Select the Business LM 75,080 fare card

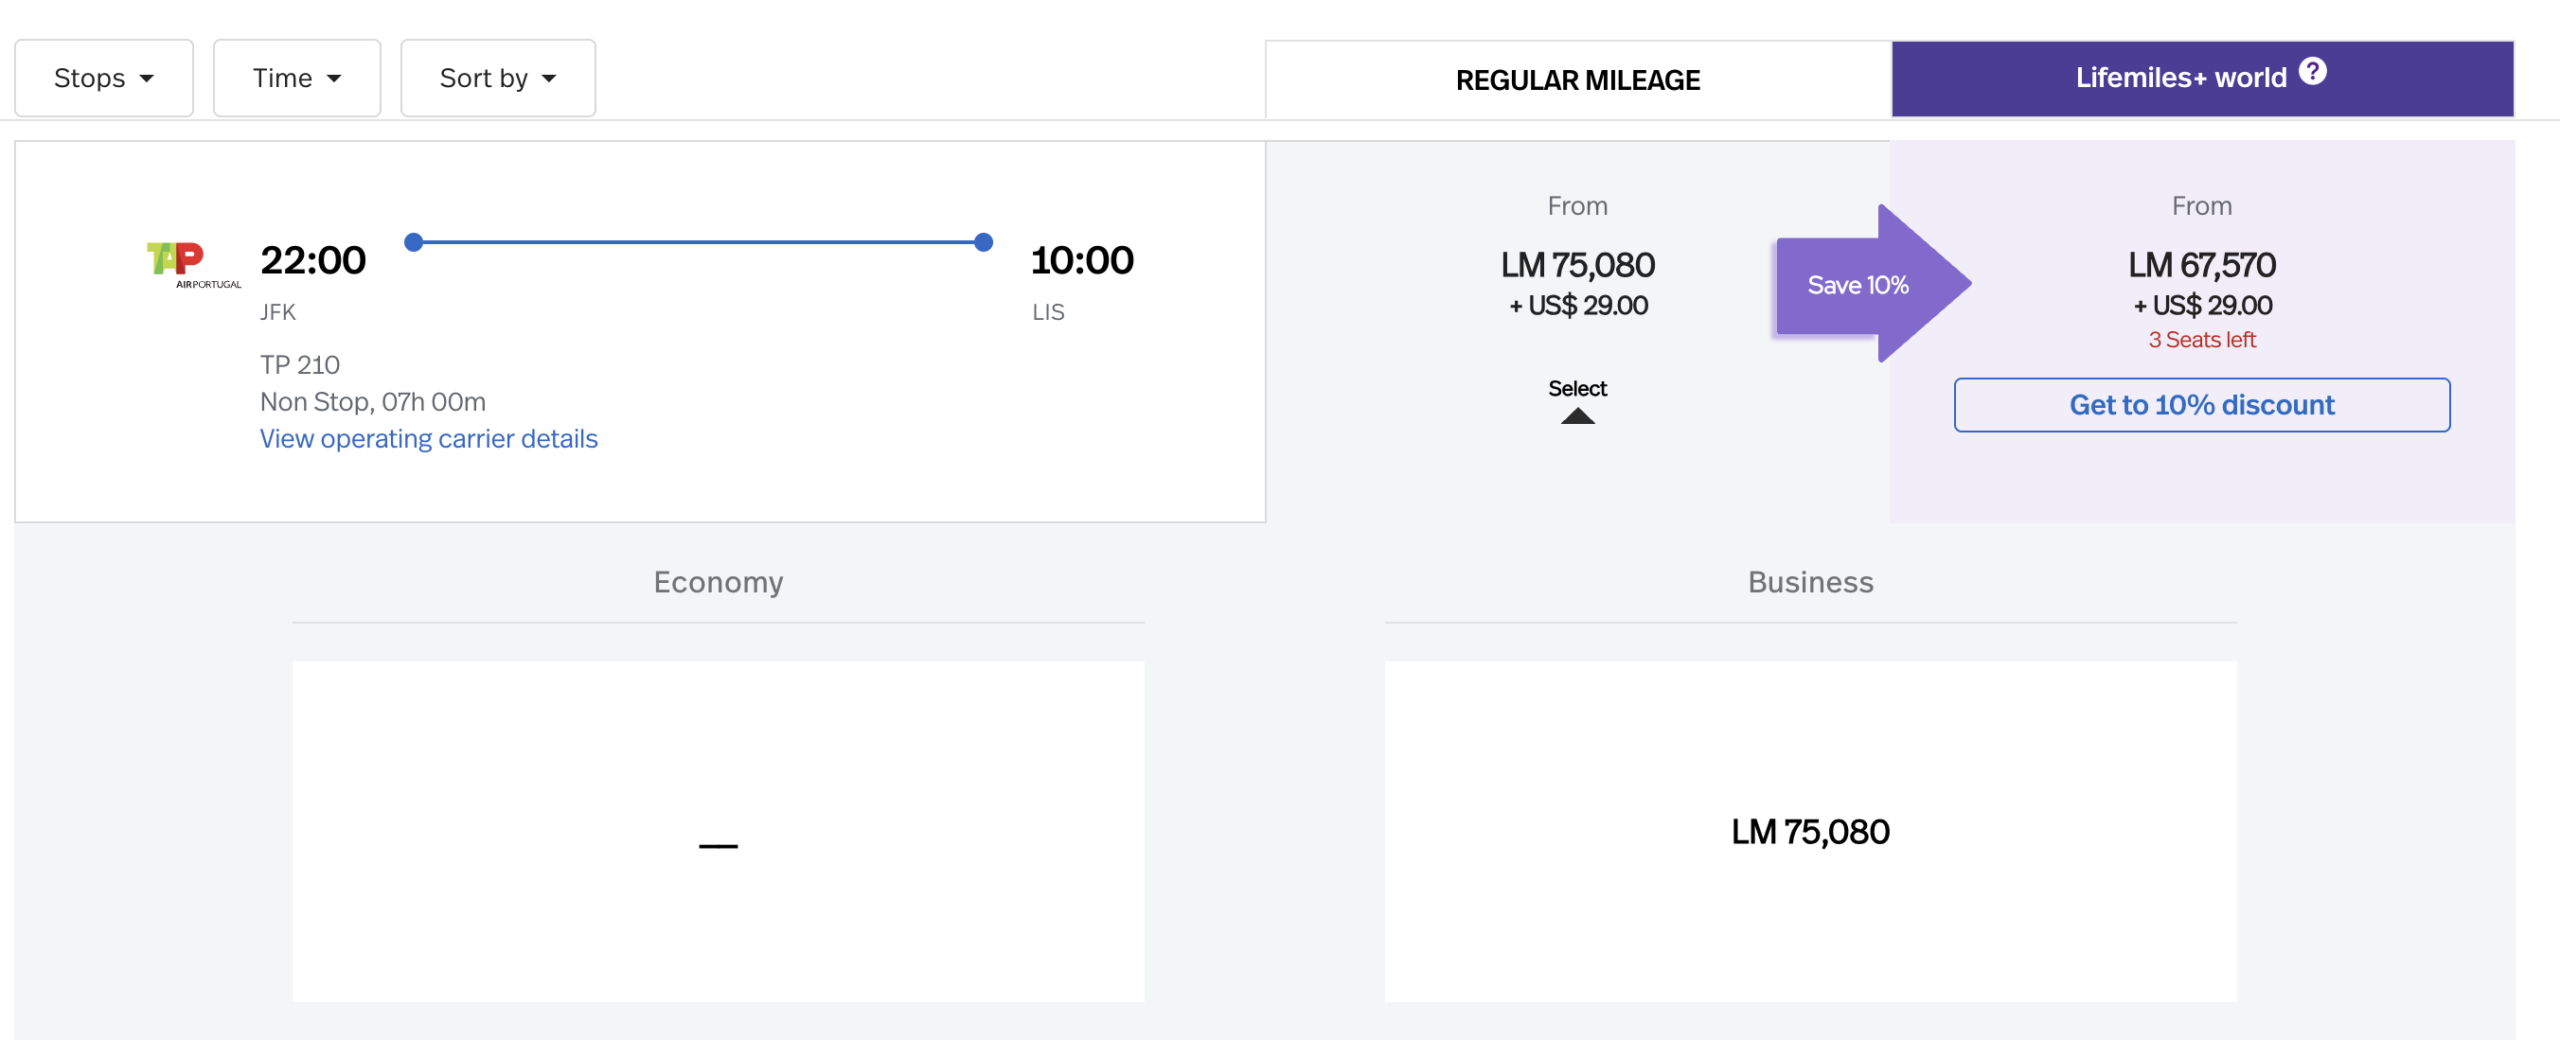pyautogui.click(x=1810, y=832)
